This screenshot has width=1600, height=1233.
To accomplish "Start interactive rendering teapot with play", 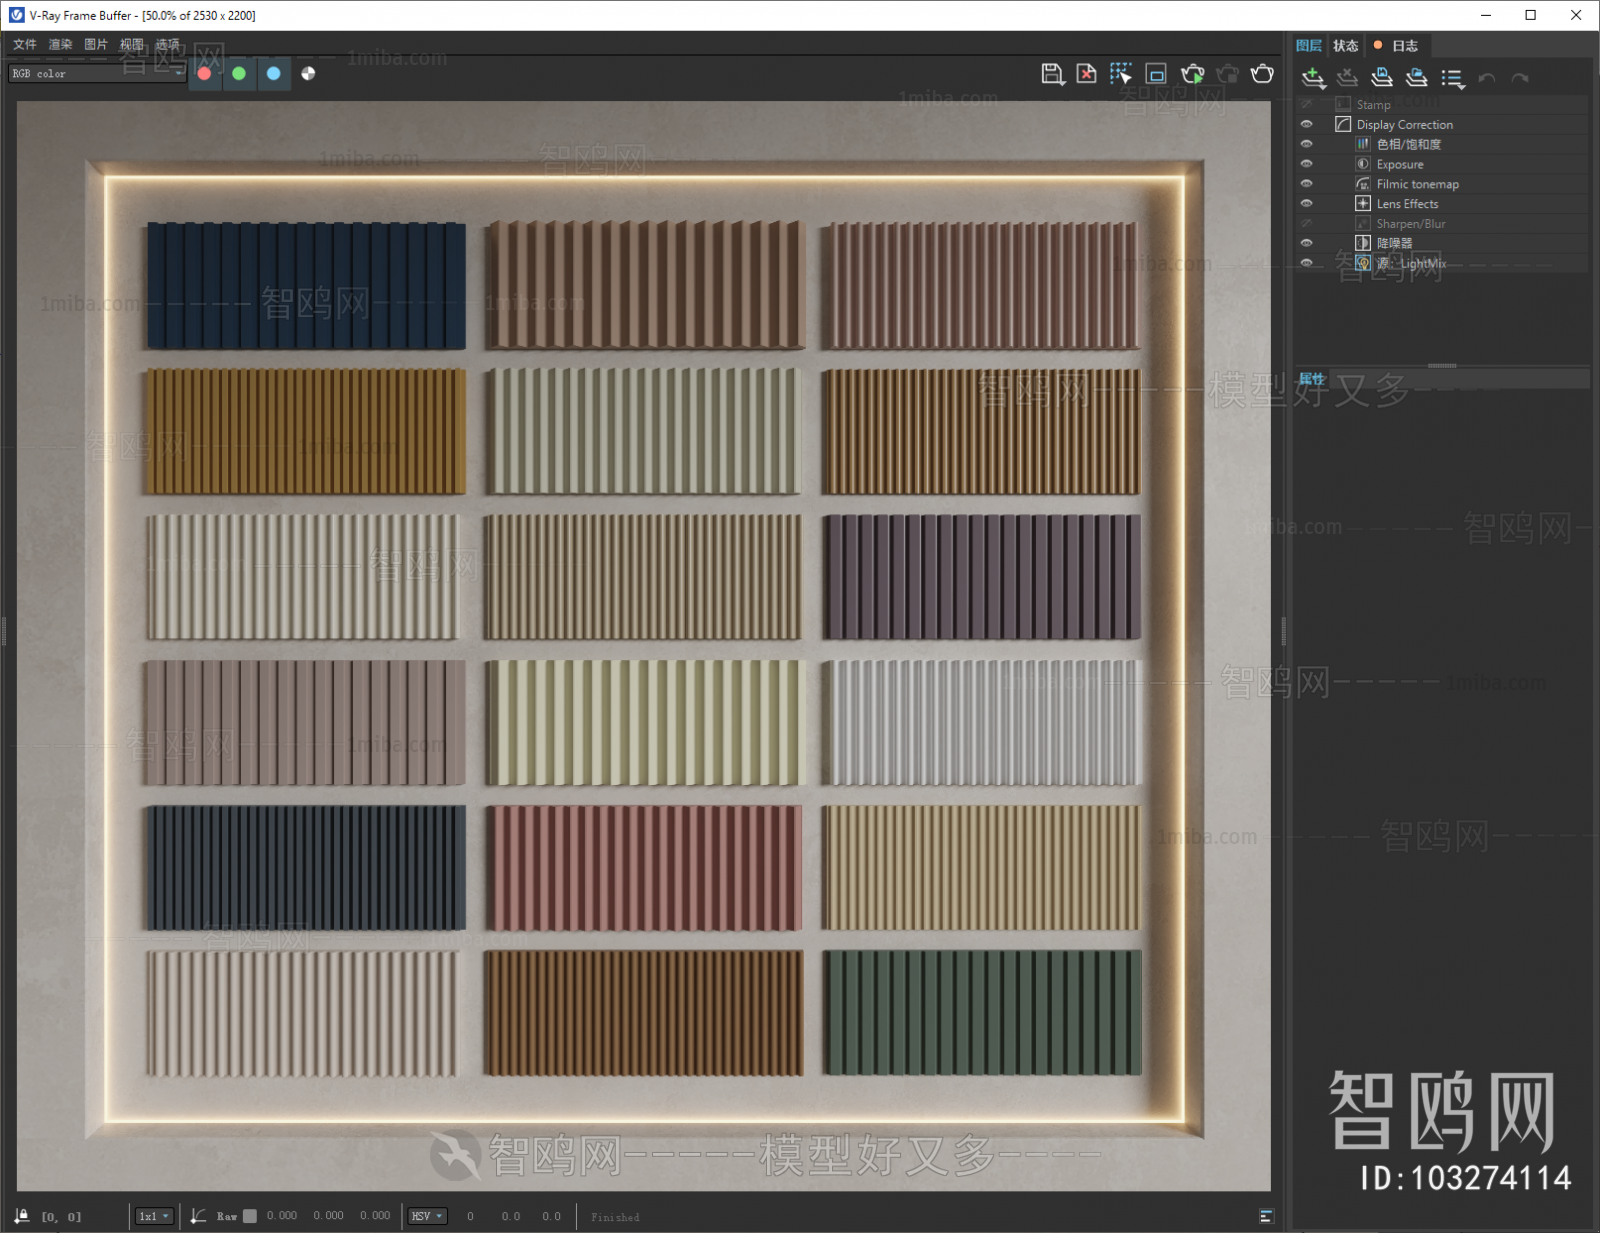I will (1192, 74).
